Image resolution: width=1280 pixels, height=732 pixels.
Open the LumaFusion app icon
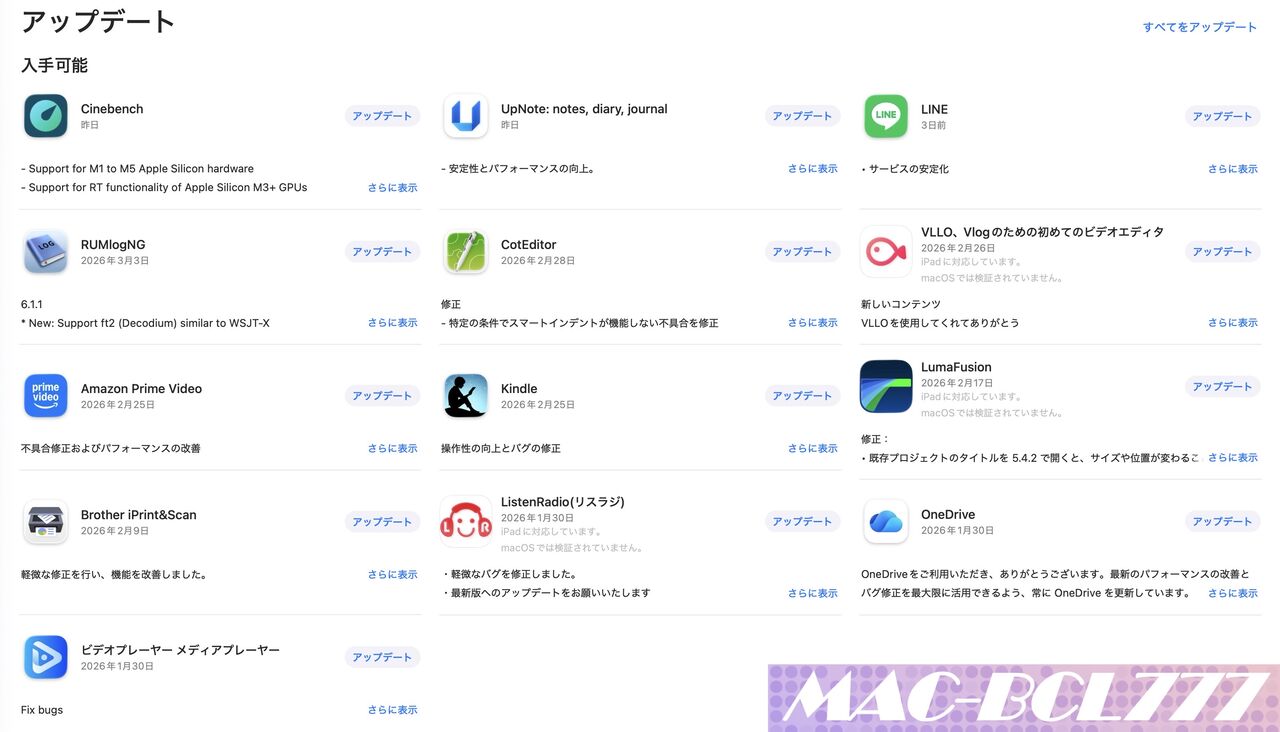coord(885,387)
